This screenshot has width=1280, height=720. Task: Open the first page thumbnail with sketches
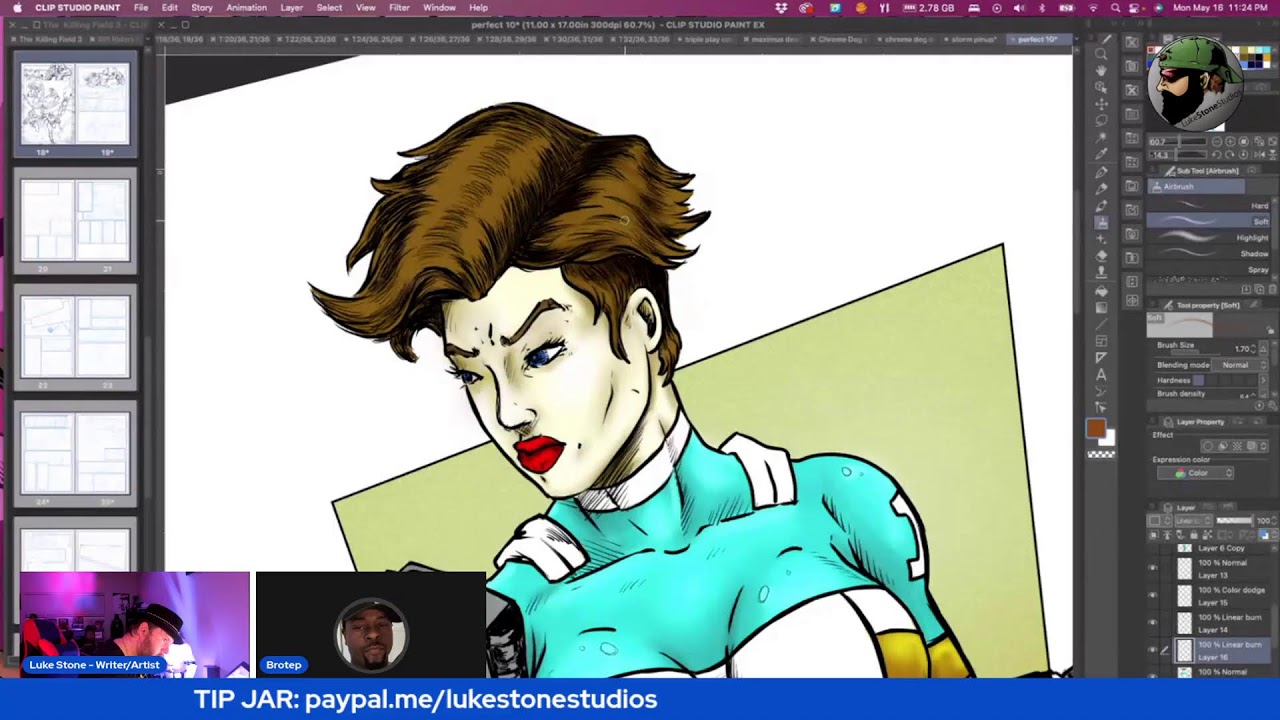pos(75,105)
